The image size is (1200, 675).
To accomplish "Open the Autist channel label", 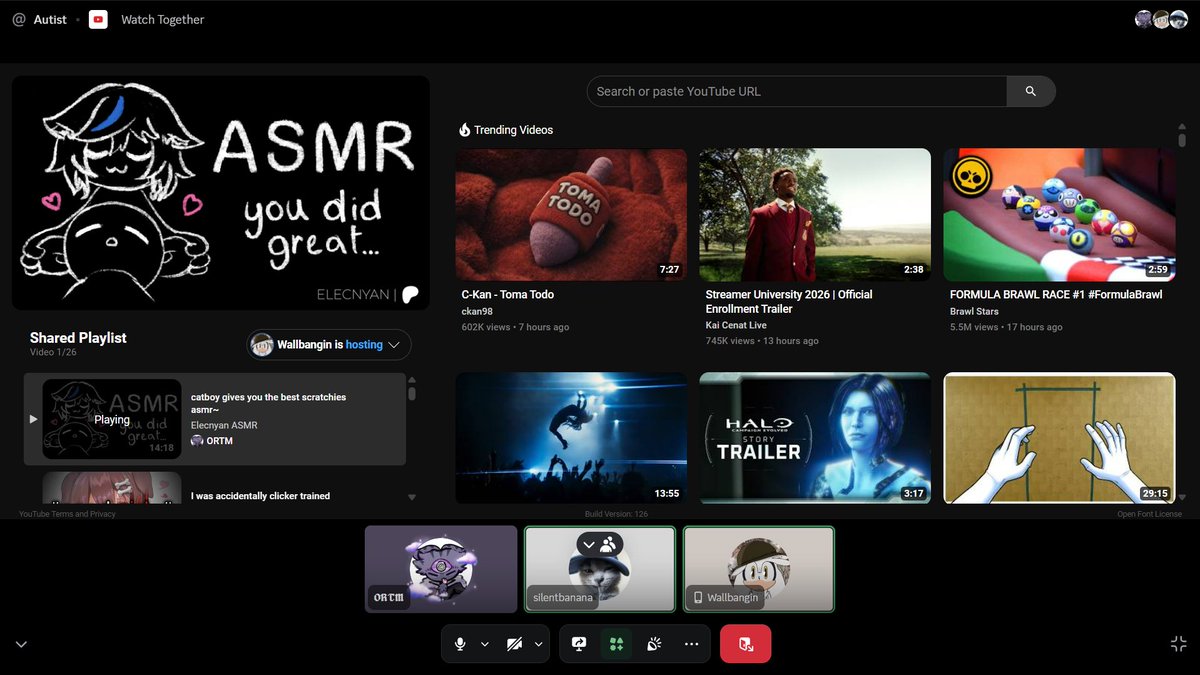I will (51, 19).
